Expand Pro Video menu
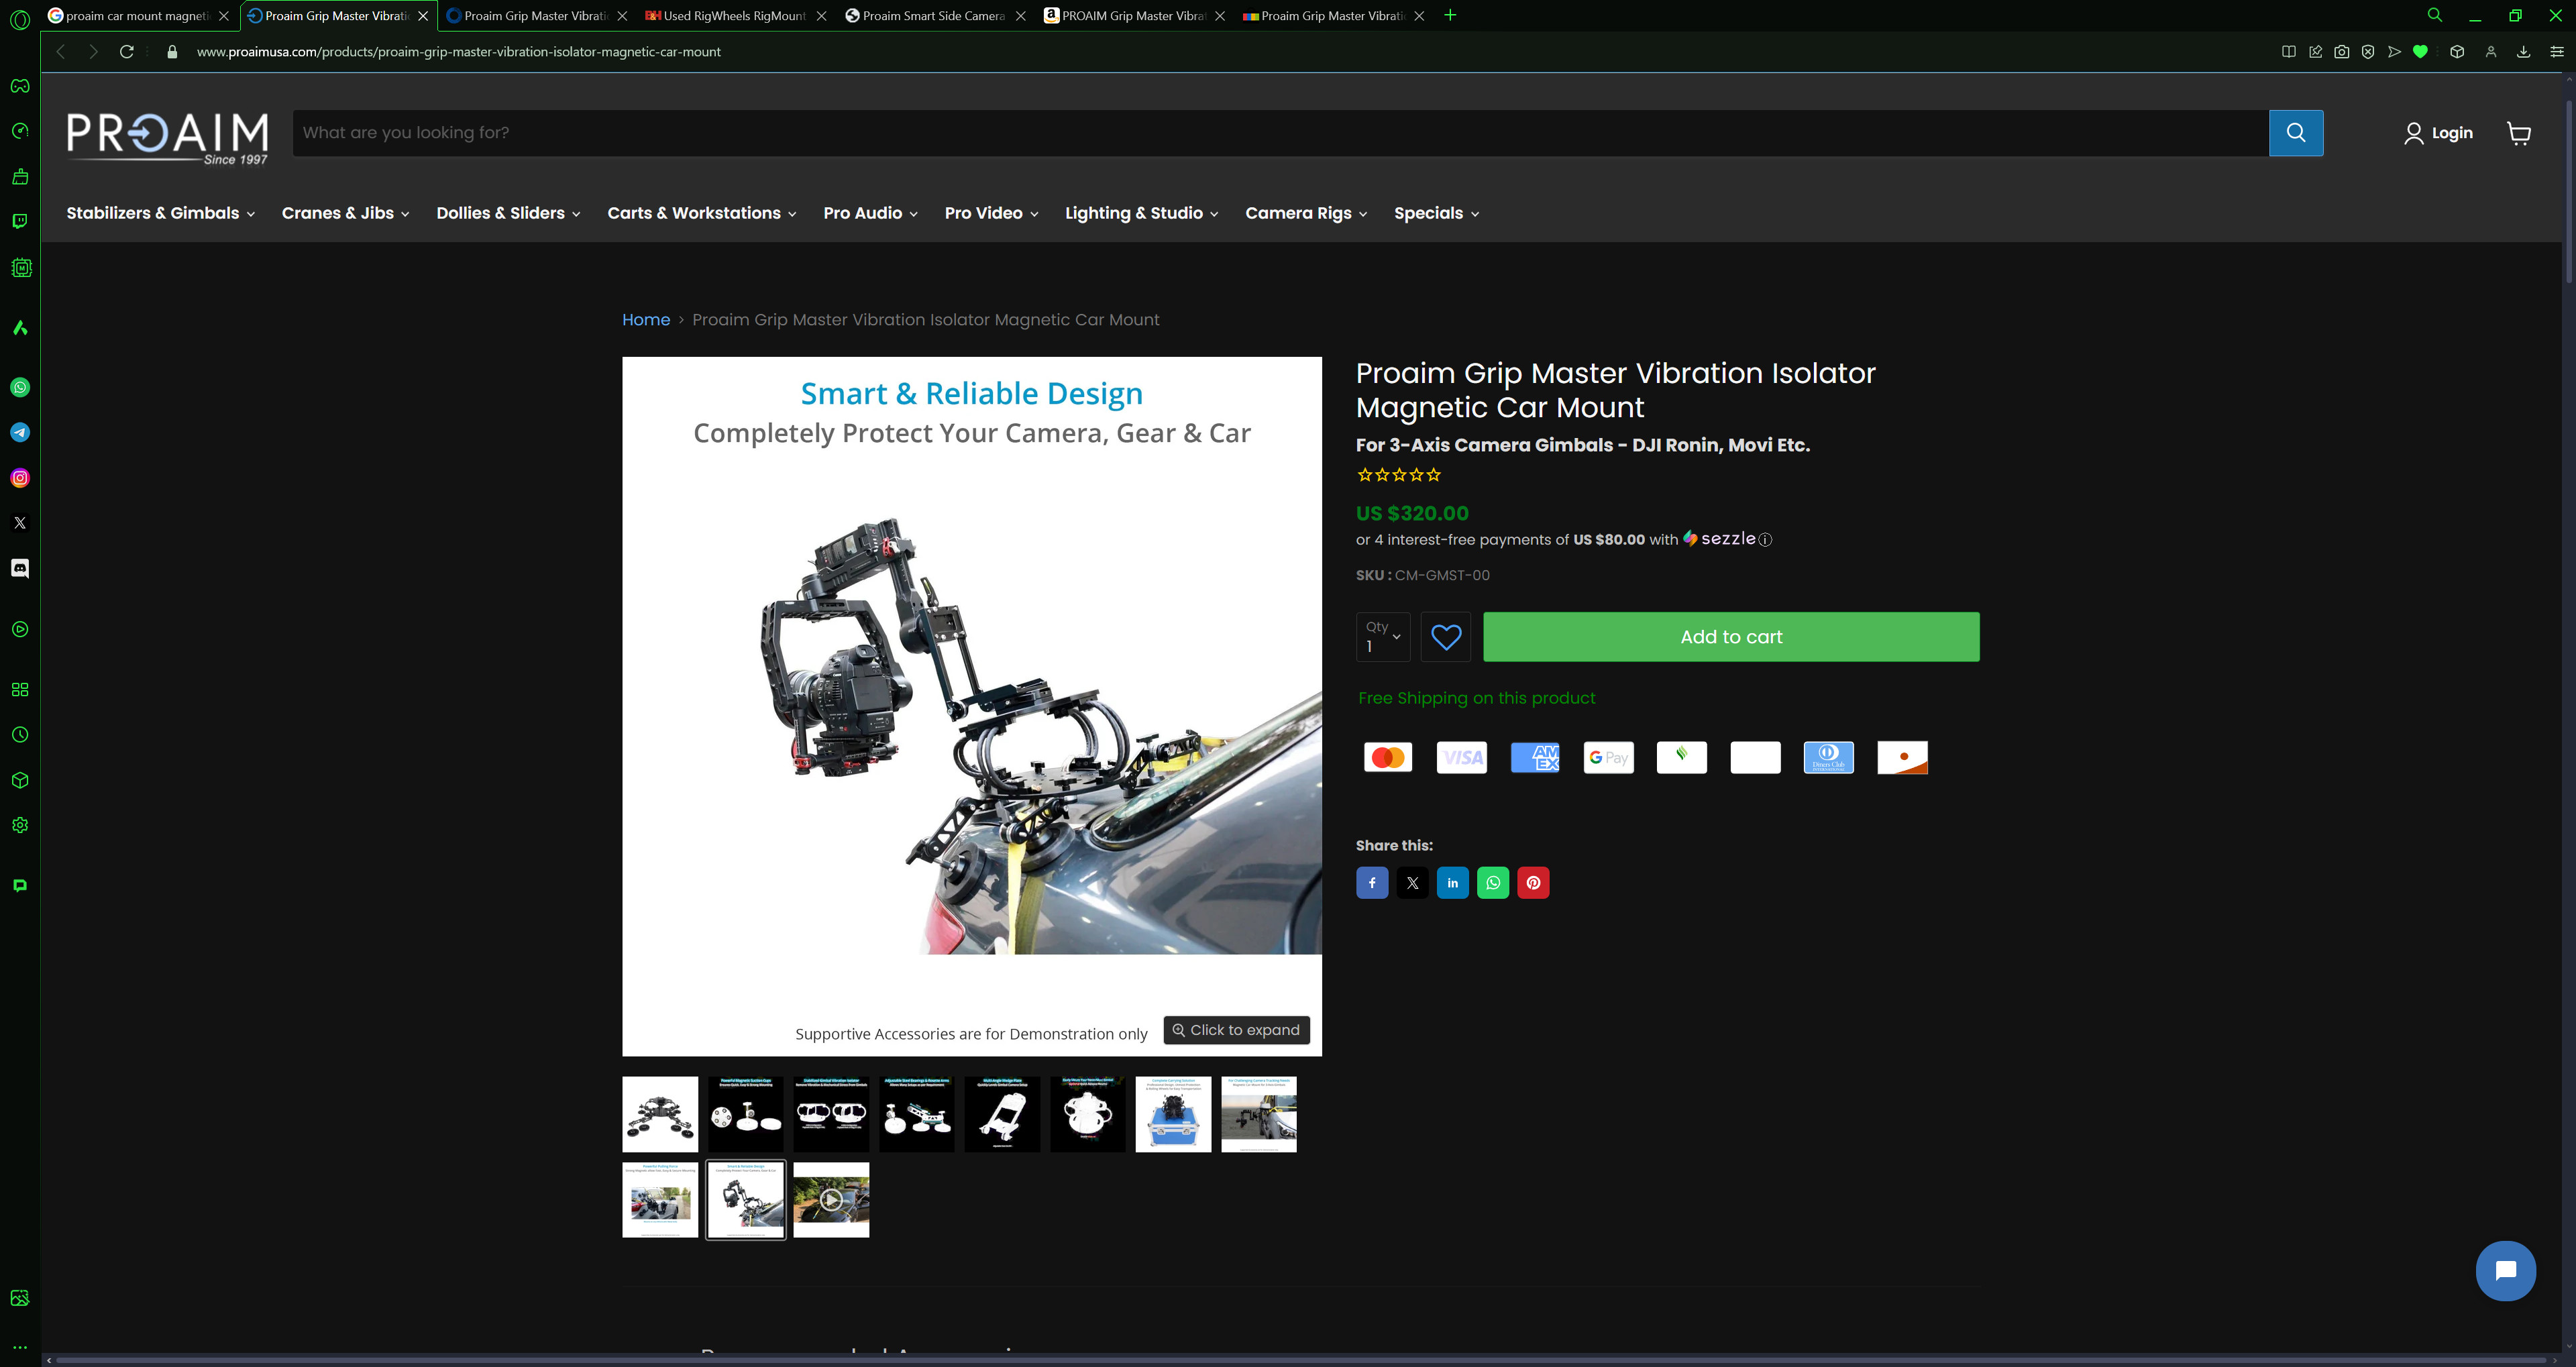2576x1367 pixels. tap(991, 213)
